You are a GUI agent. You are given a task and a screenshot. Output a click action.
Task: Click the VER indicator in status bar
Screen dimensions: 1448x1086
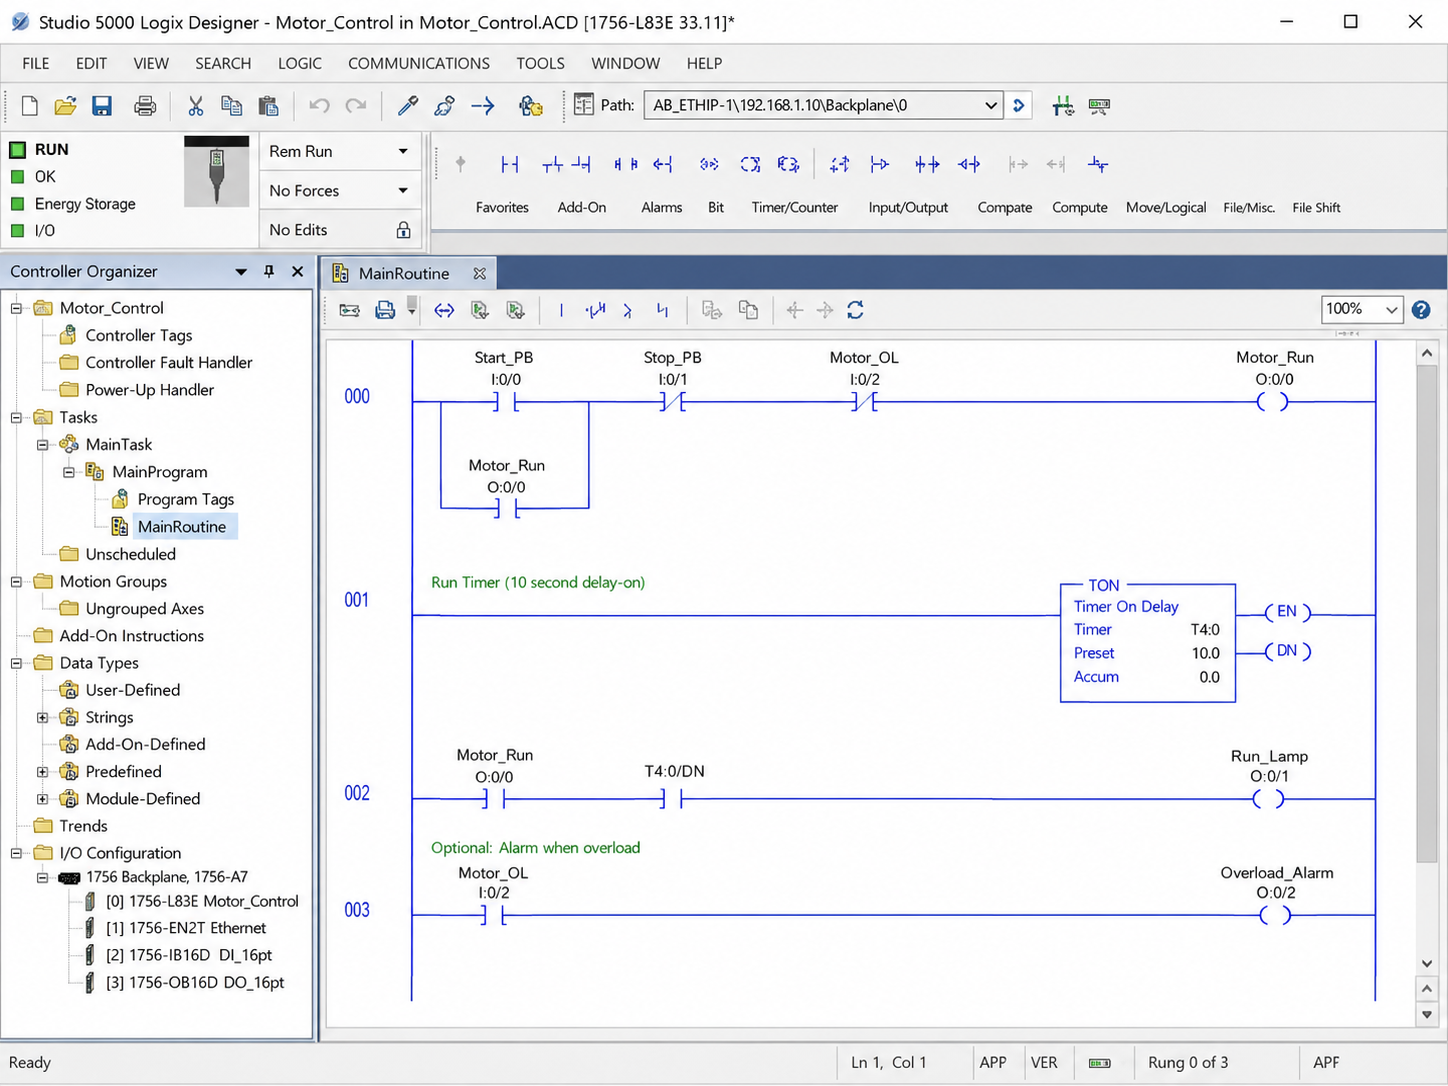click(1044, 1062)
